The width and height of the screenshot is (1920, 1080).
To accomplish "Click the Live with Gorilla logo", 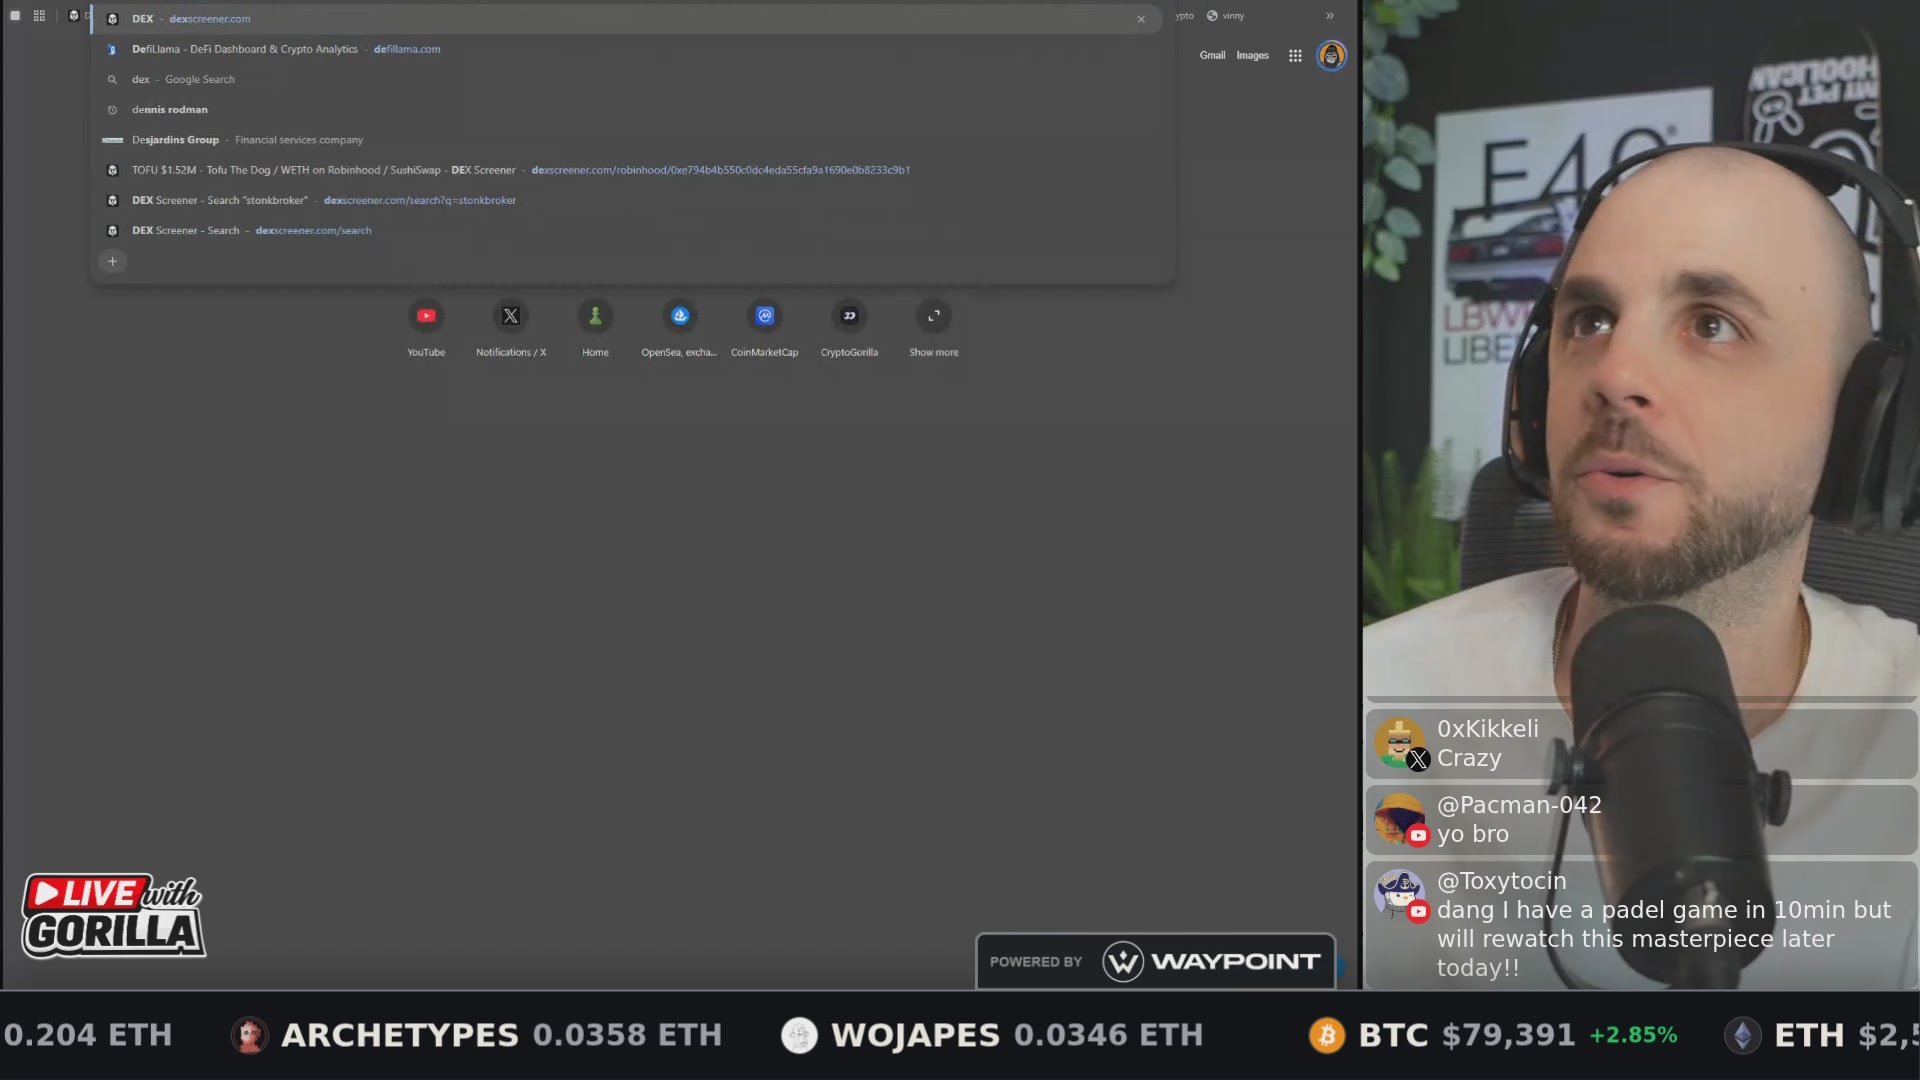I will (113, 916).
